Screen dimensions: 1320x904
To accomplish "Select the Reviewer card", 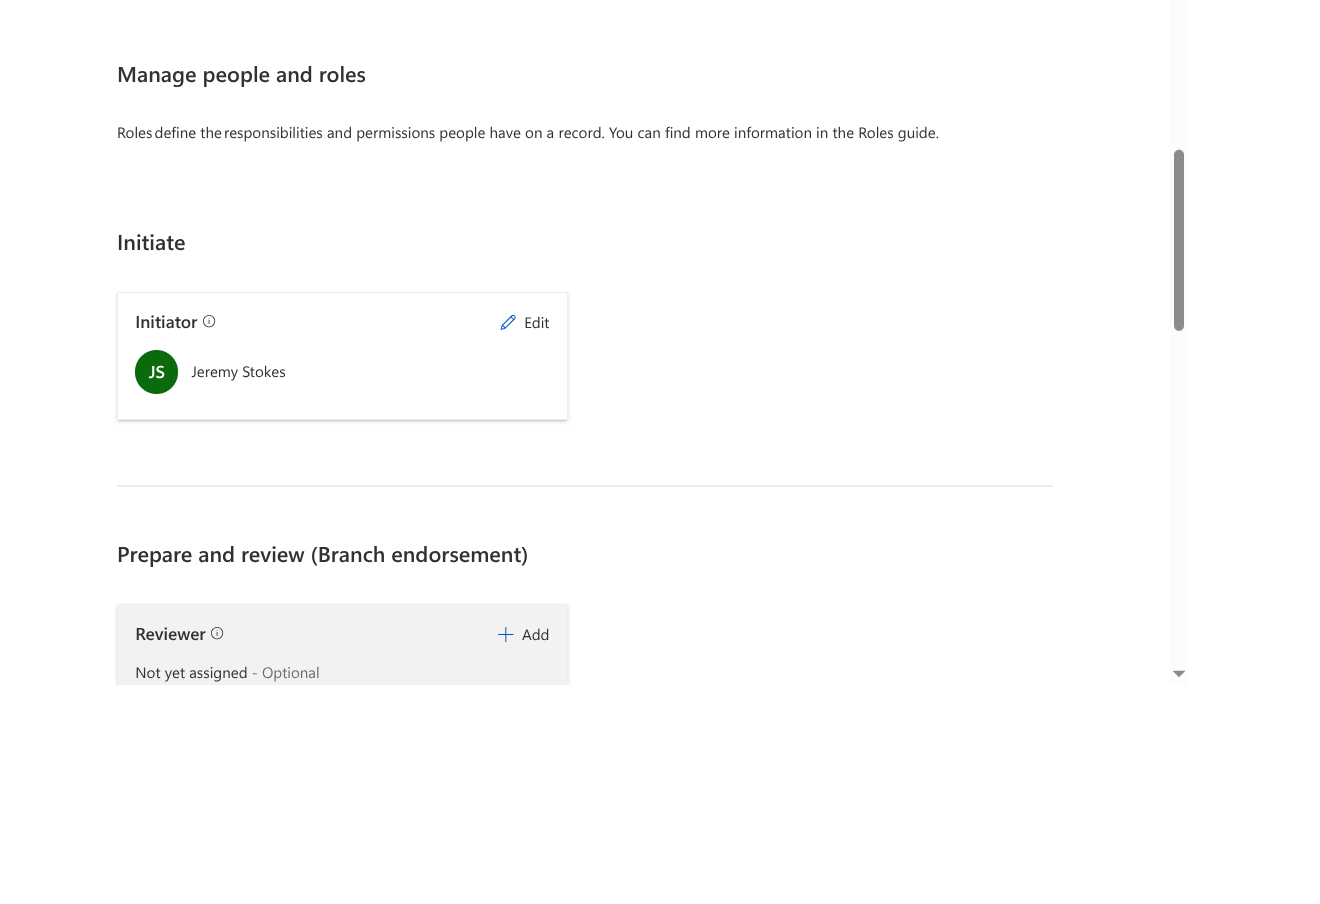I will point(342,644).
